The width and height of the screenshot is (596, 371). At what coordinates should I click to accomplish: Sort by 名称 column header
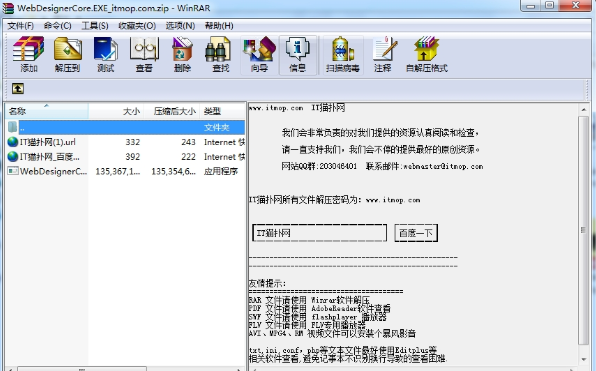click(47, 111)
